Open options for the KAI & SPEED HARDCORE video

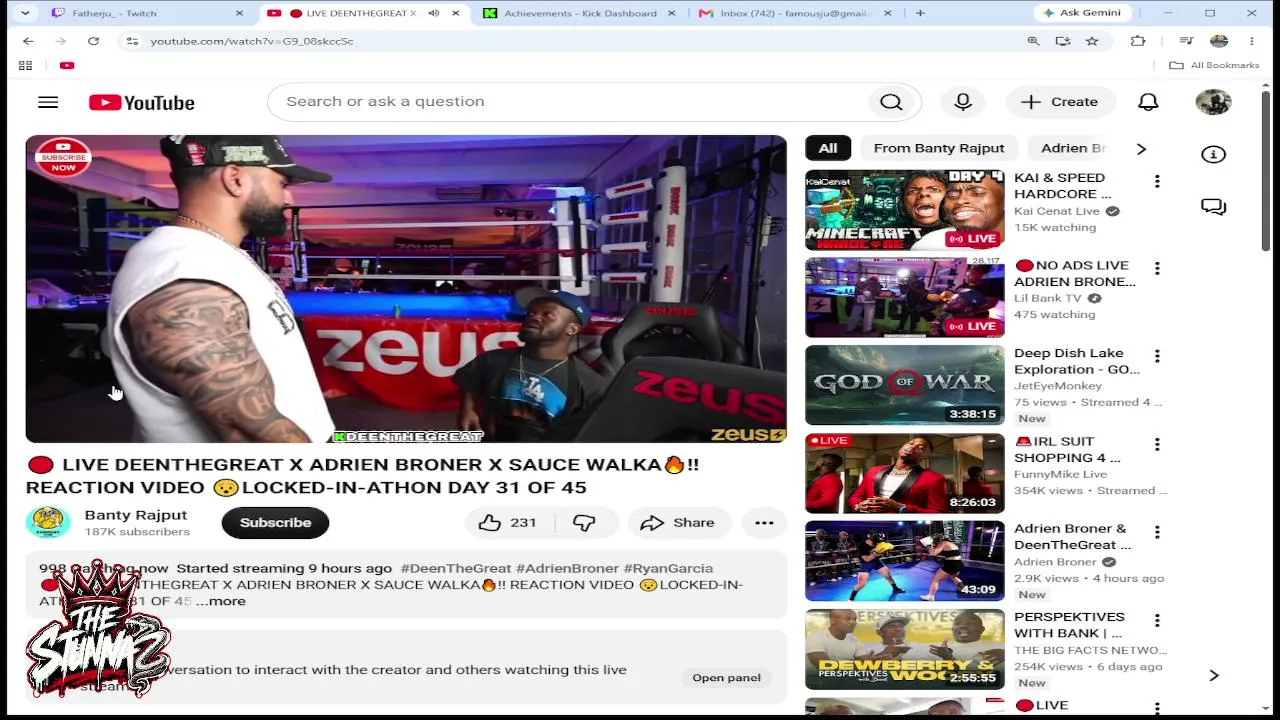(1157, 181)
